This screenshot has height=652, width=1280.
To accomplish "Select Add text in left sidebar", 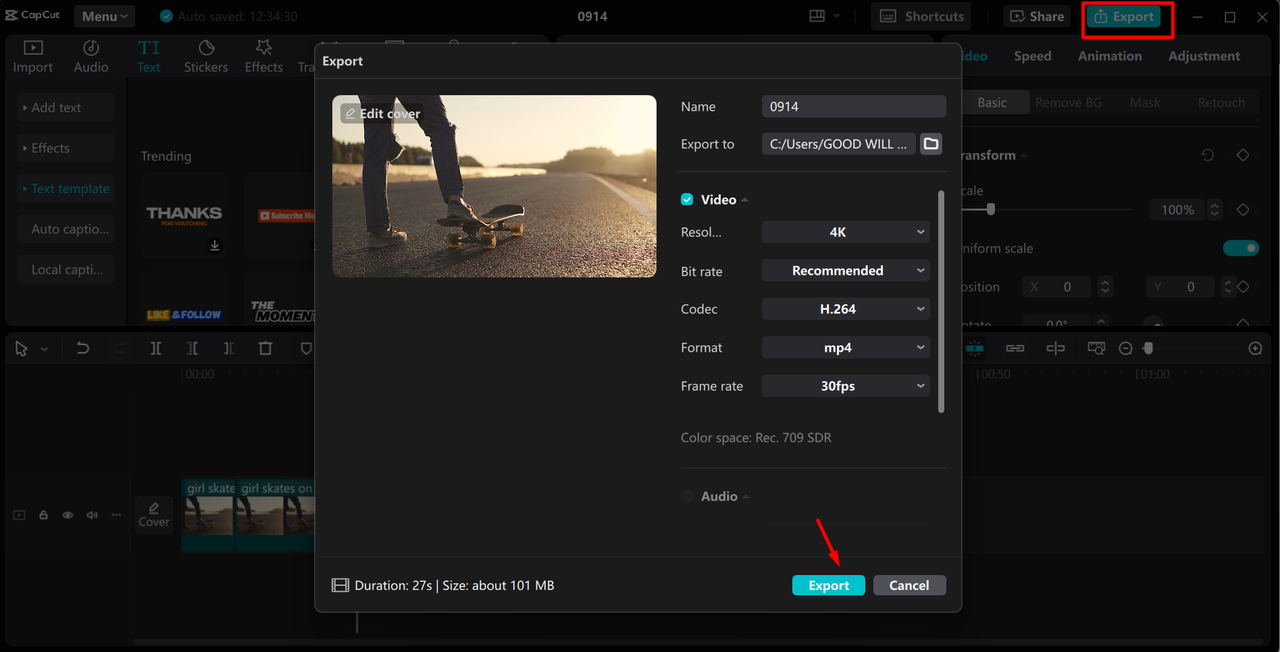I will click(x=66, y=108).
